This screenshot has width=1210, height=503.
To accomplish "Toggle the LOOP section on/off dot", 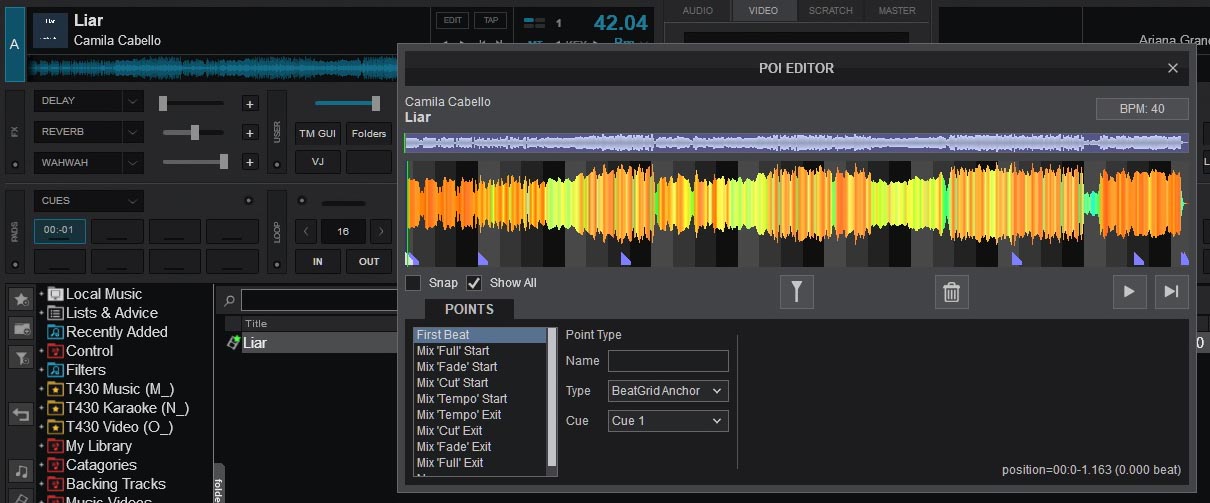I will [x=277, y=266].
